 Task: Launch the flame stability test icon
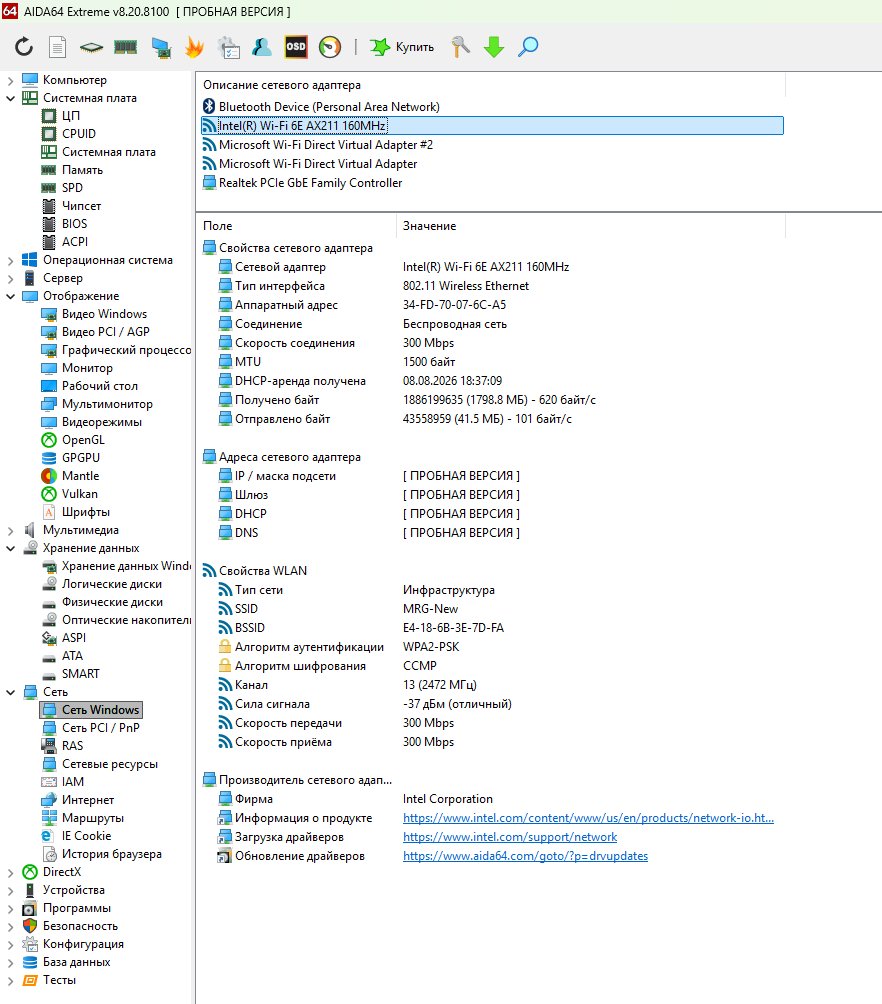(194, 47)
